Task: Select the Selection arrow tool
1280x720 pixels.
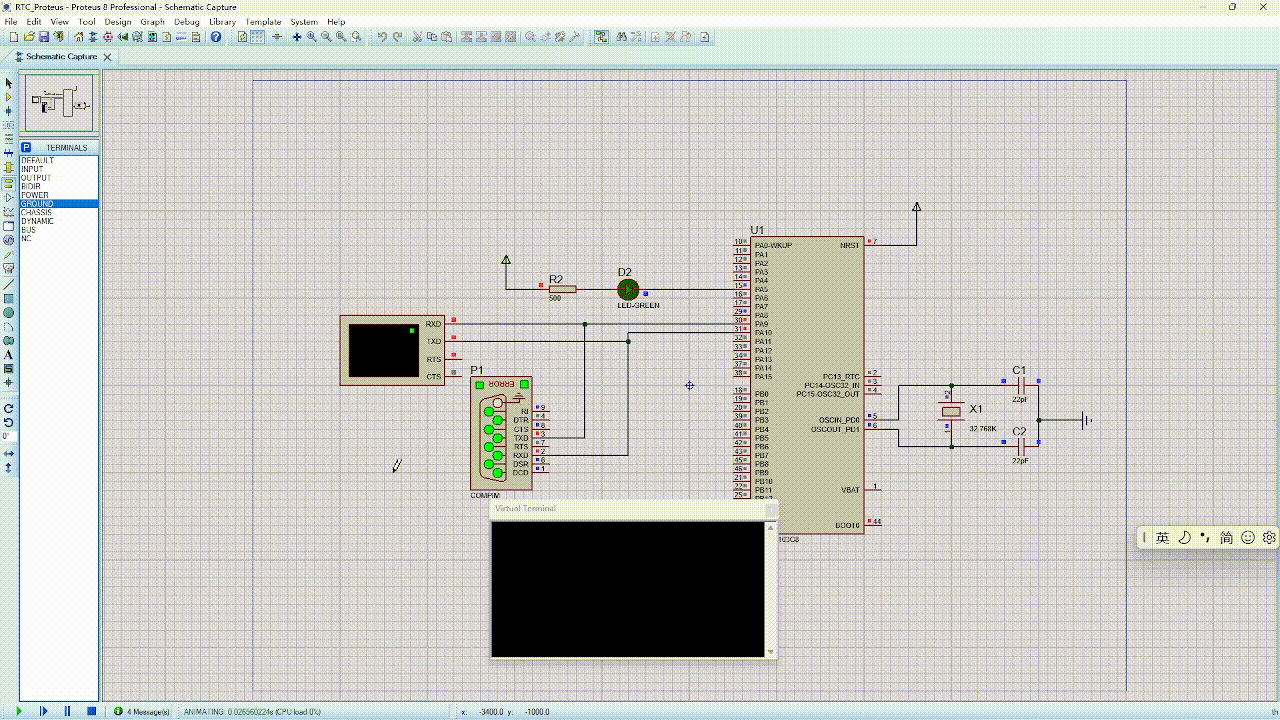Action: [x=9, y=82]
